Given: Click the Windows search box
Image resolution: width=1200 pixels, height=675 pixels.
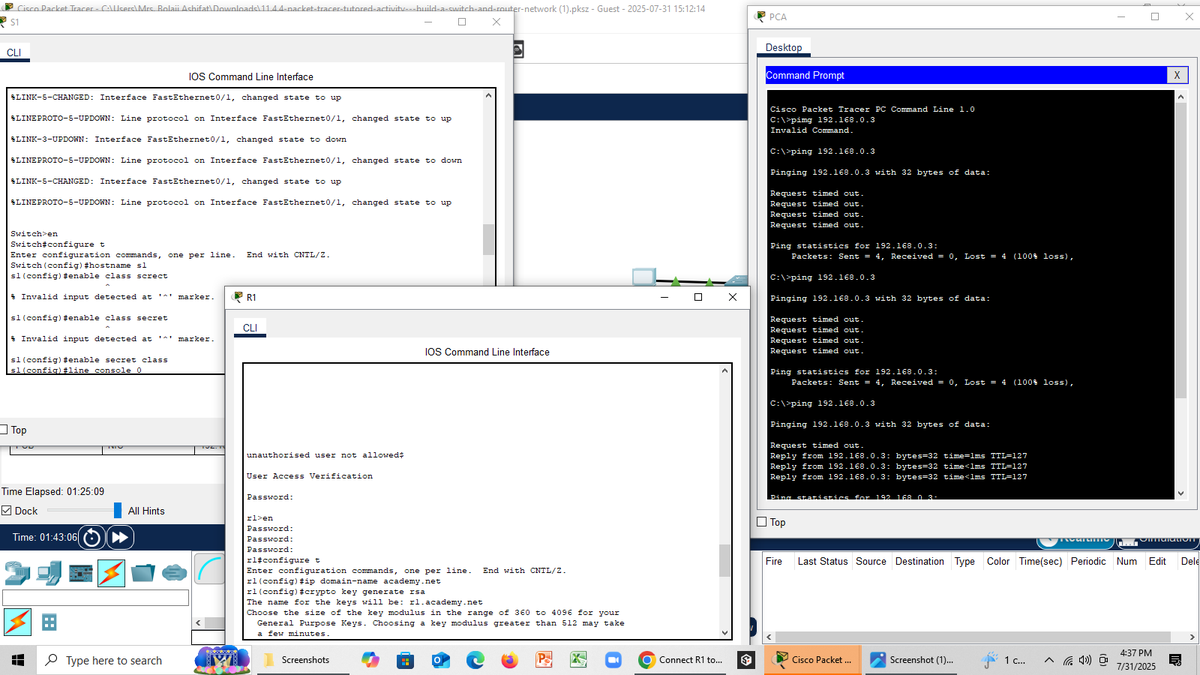Looking at the screenshot, I should pos(113,660).
